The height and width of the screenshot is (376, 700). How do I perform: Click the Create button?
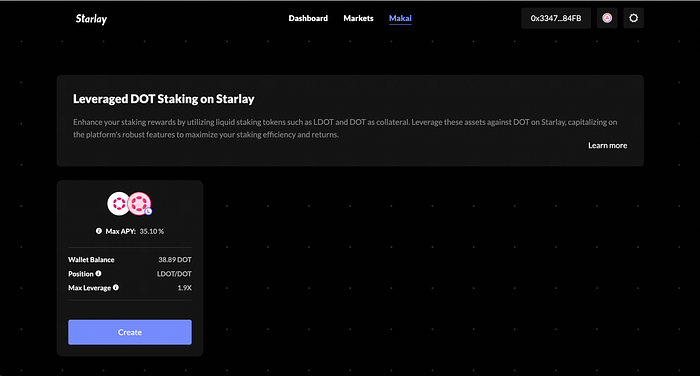130,332
